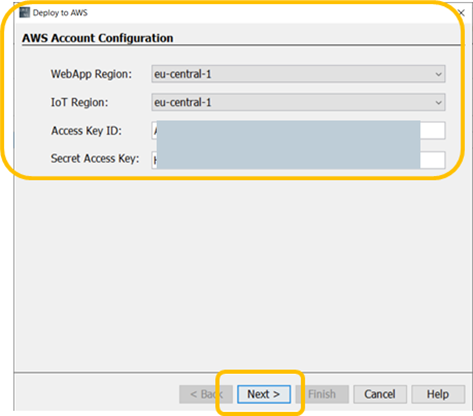
Task: Open the IoT Region dropdown
Action: 298,102
